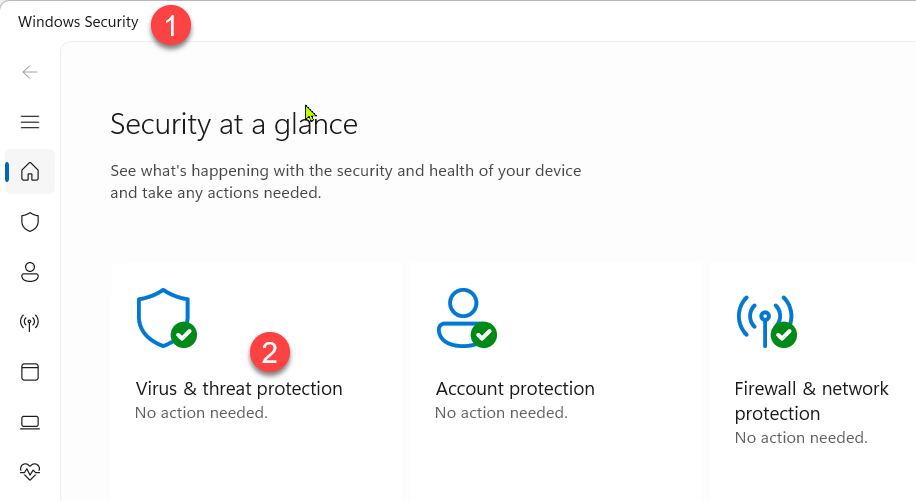Click 'No action needed' under Account protection
The height and width of the screenshot is (501, 916).
pyautogui.click(x=501, y=412)
